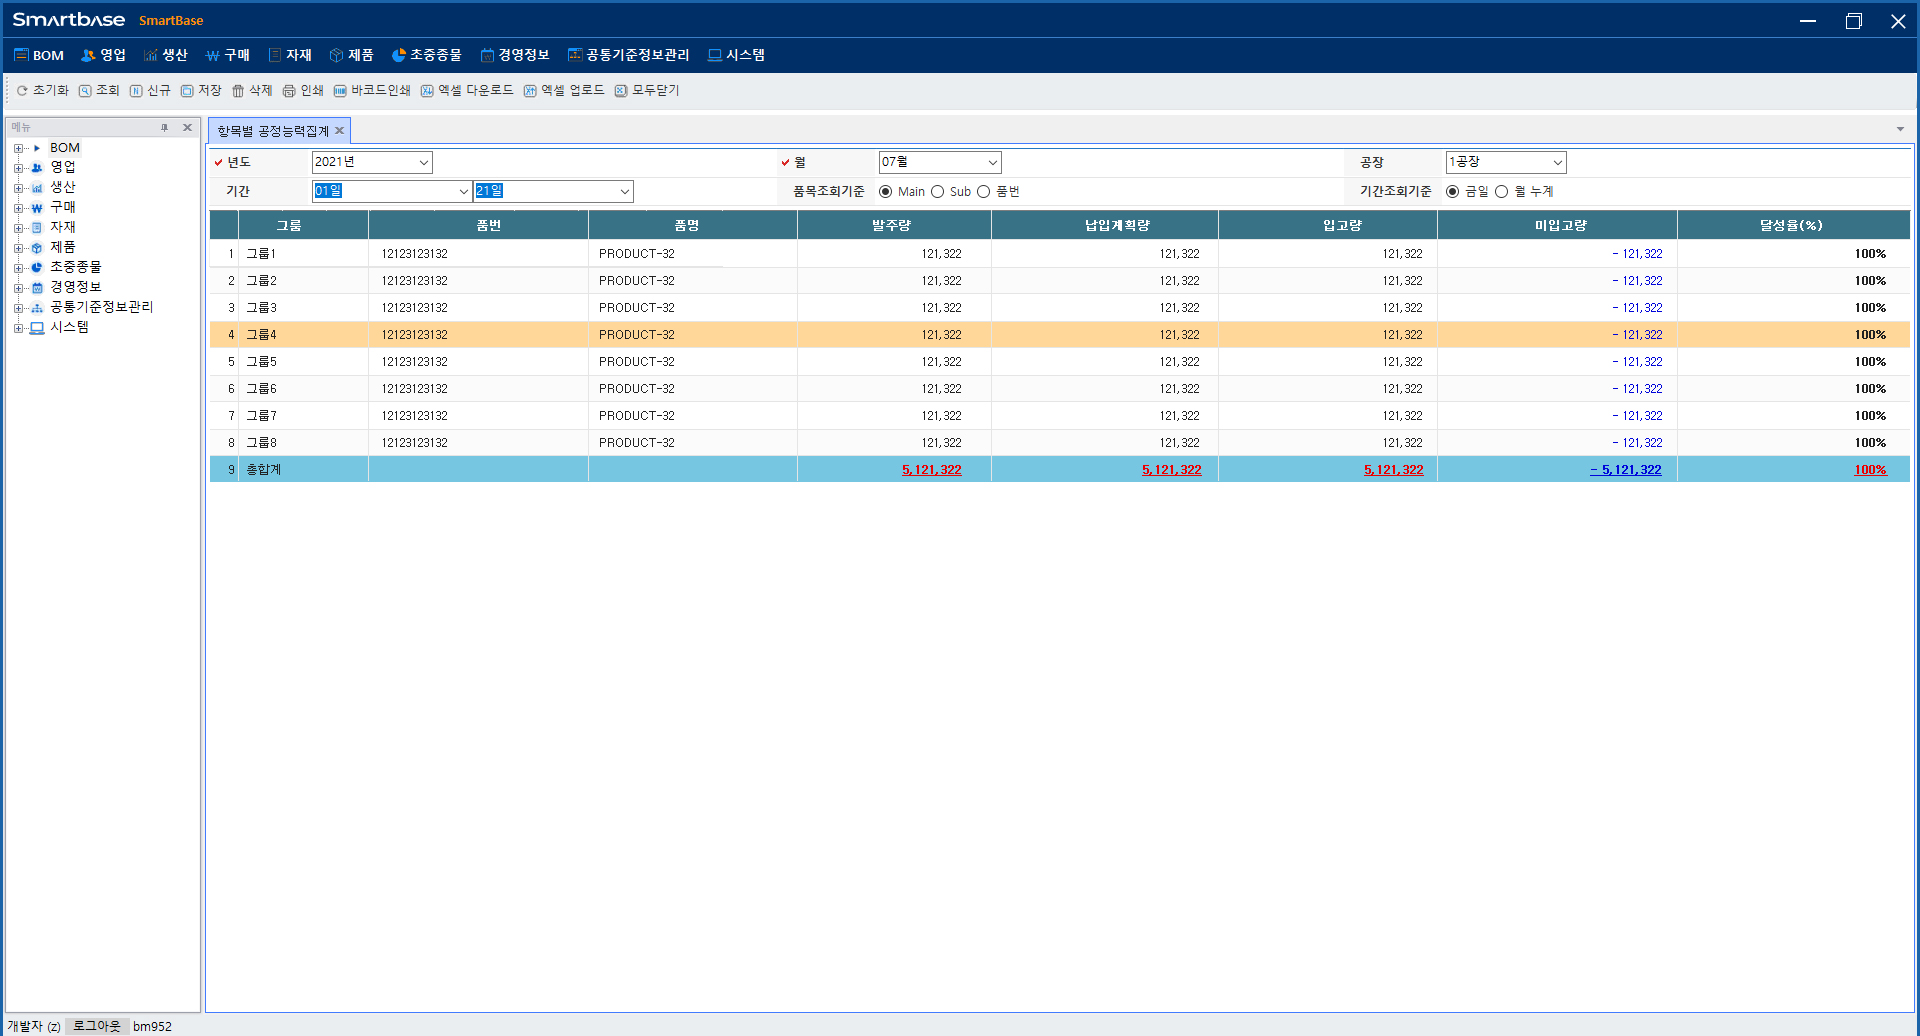Click the 초기화 reset toolbar icon
Viewport: 1920px width, 1036px height.
[x=22, y=91]
